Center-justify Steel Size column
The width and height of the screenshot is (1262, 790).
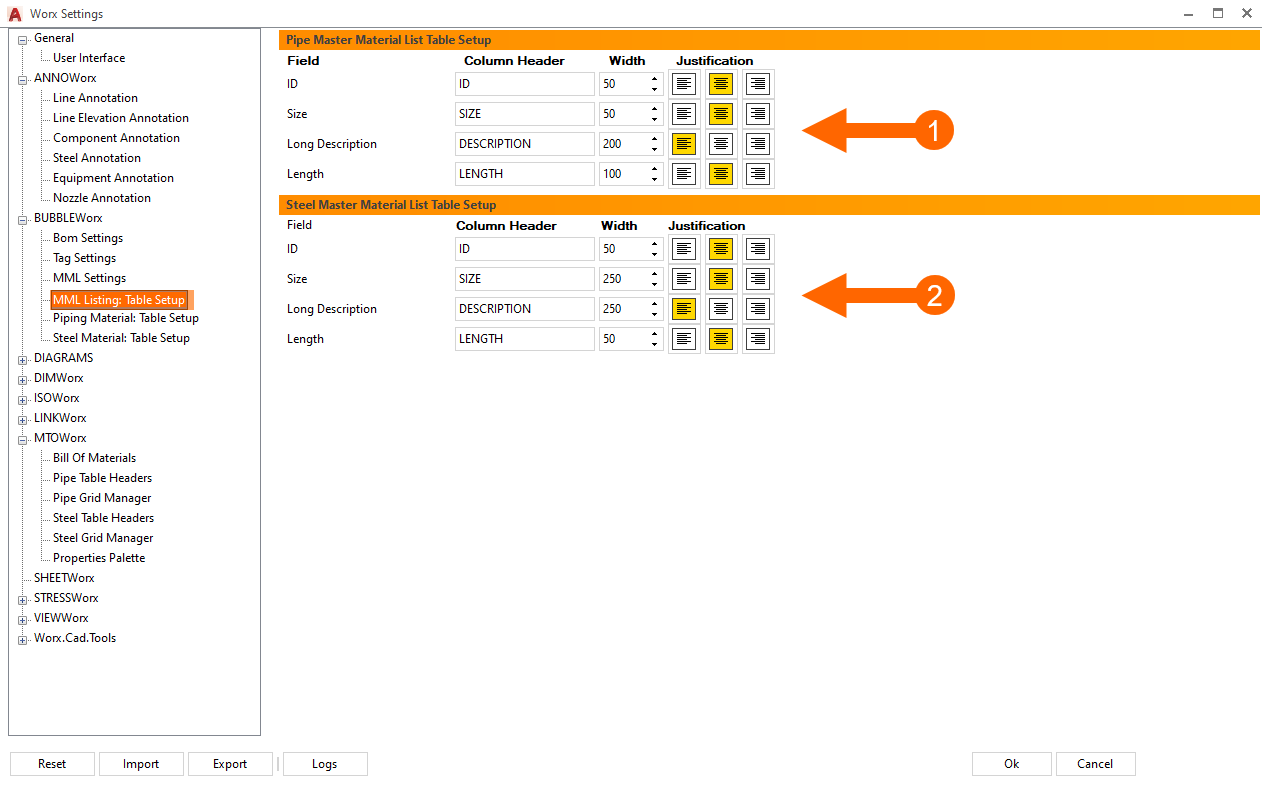pos(721,279)
